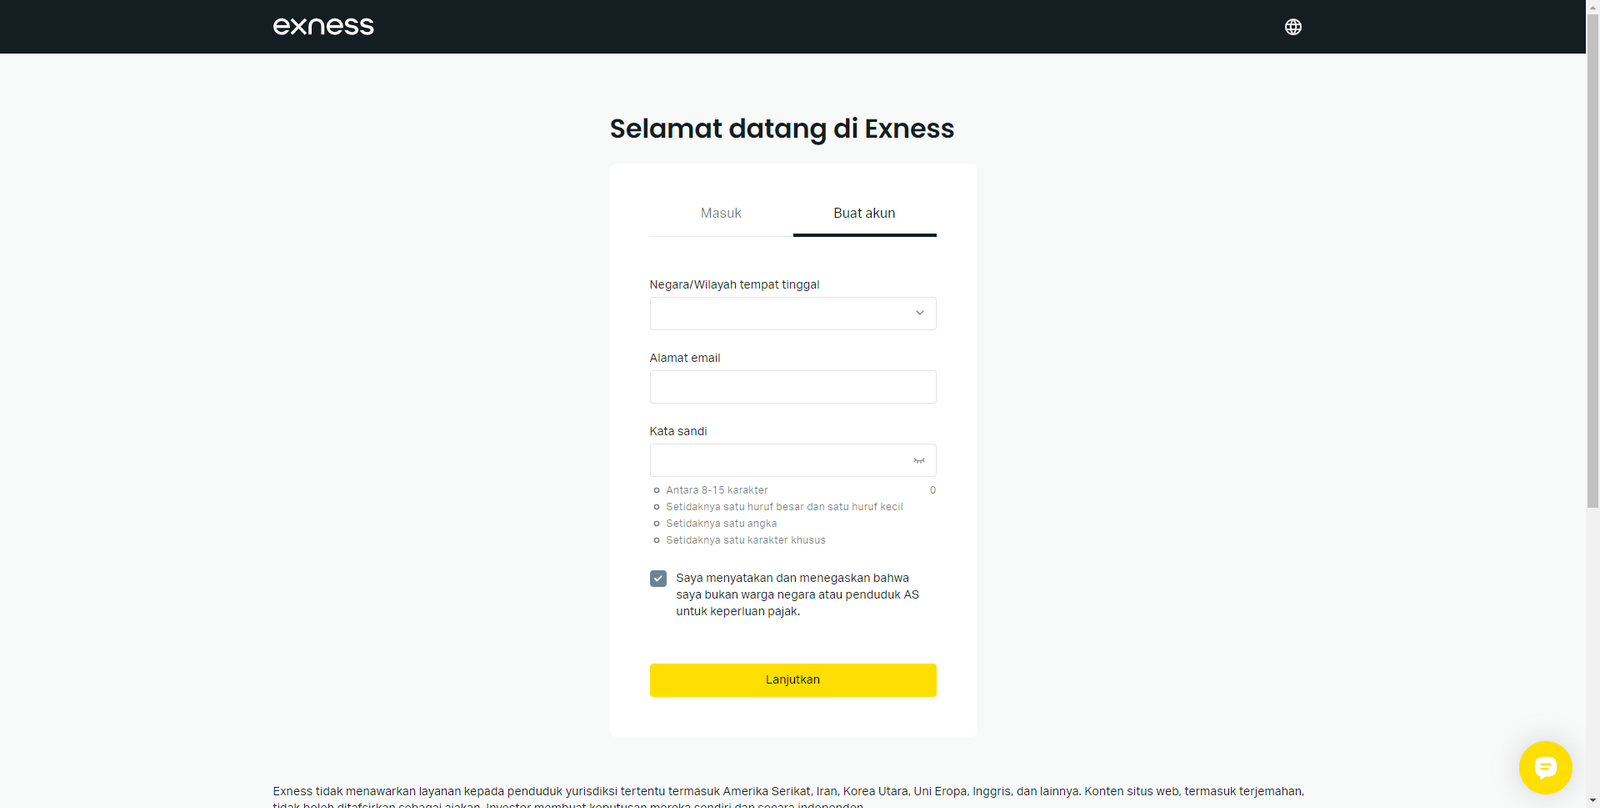Switch to the Masuk tab
This screenshot has height=808, width=1600.
pyautogui.click(x=720, y=213)
